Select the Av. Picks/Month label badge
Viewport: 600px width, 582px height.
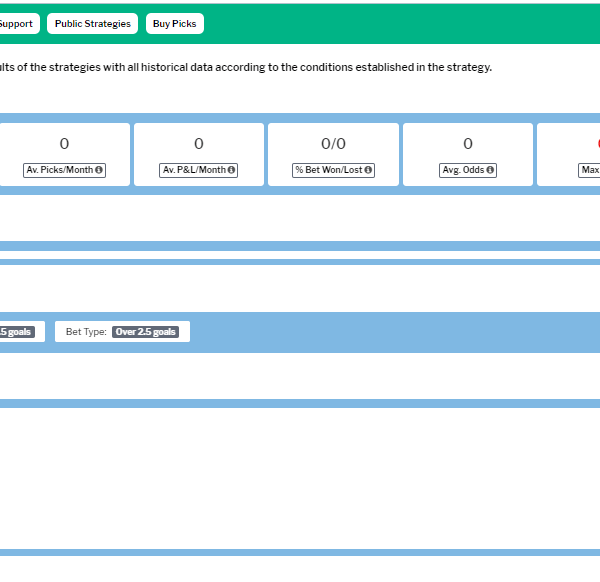[x=64, y=170]
